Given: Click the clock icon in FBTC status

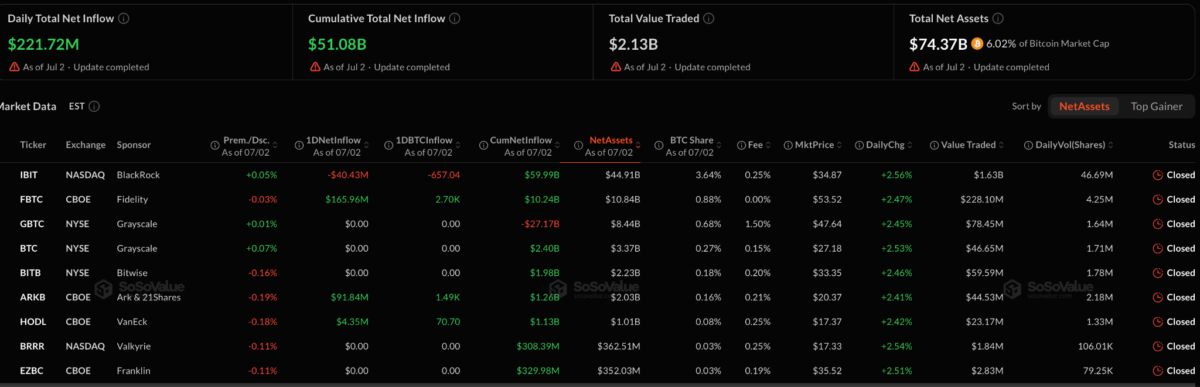Looking at the screenshot, I should [1158, 199].
